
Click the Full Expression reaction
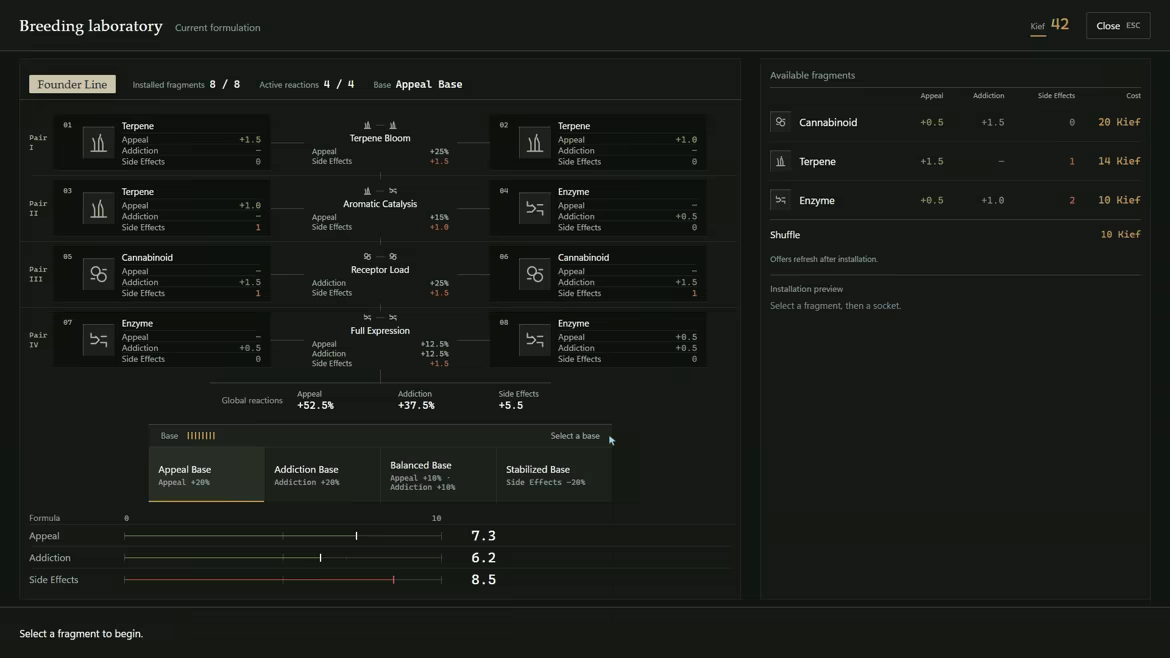pyautogui.click(x=380, y=340)
